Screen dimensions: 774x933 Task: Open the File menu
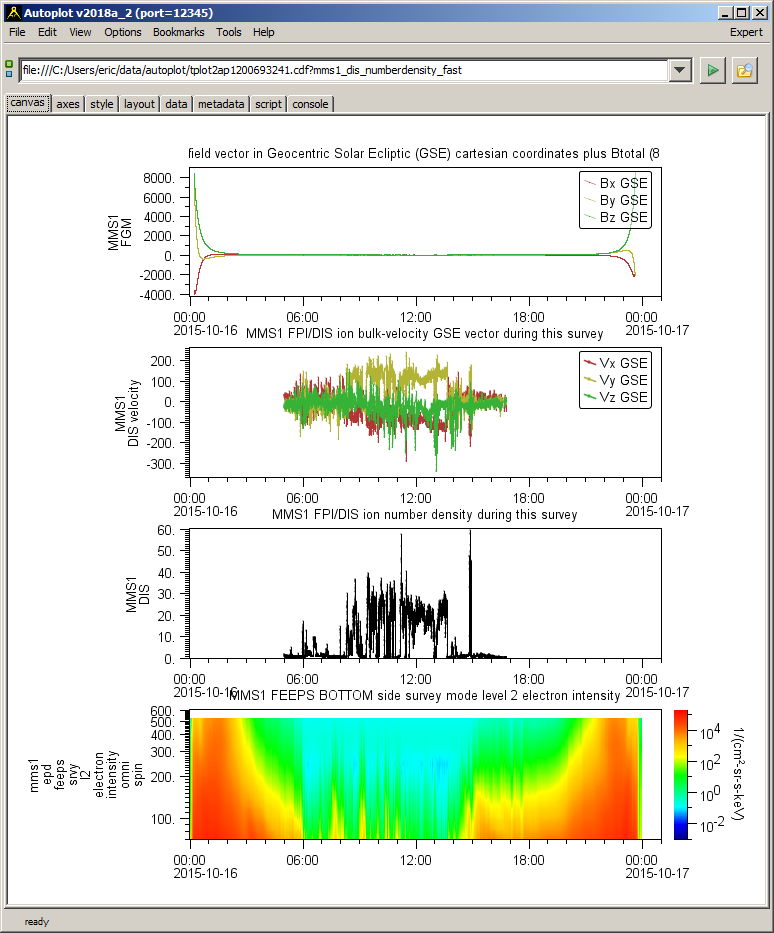[17, 32]
